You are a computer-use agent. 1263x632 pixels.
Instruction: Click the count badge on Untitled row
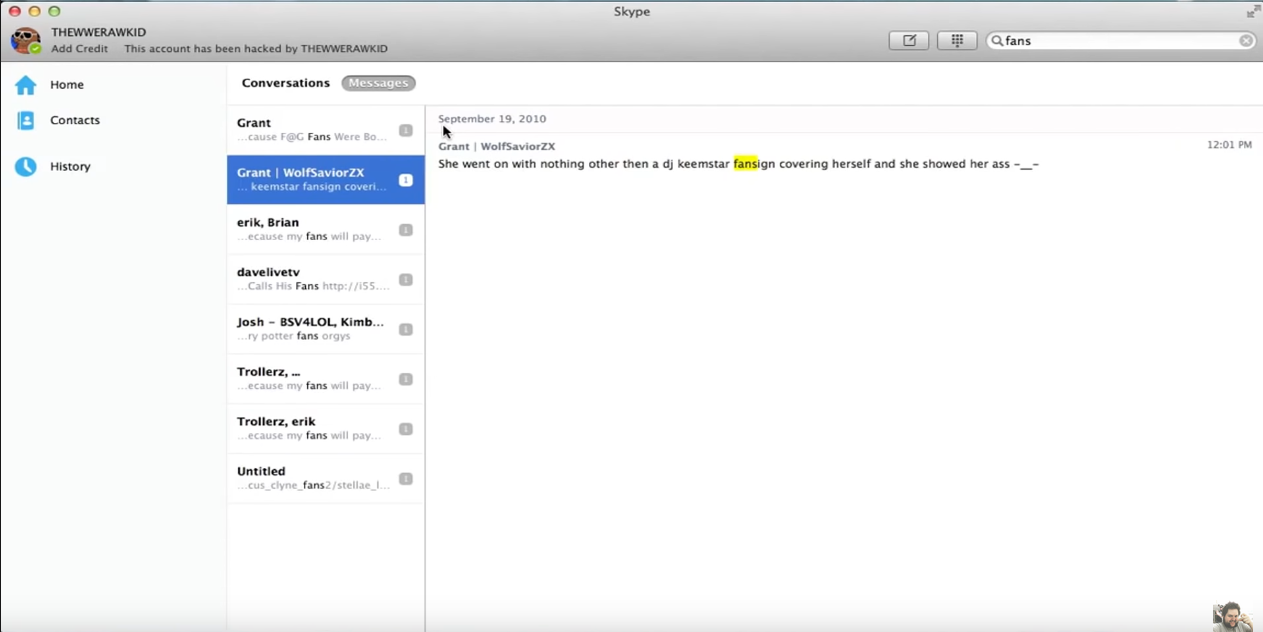(406, 478)
